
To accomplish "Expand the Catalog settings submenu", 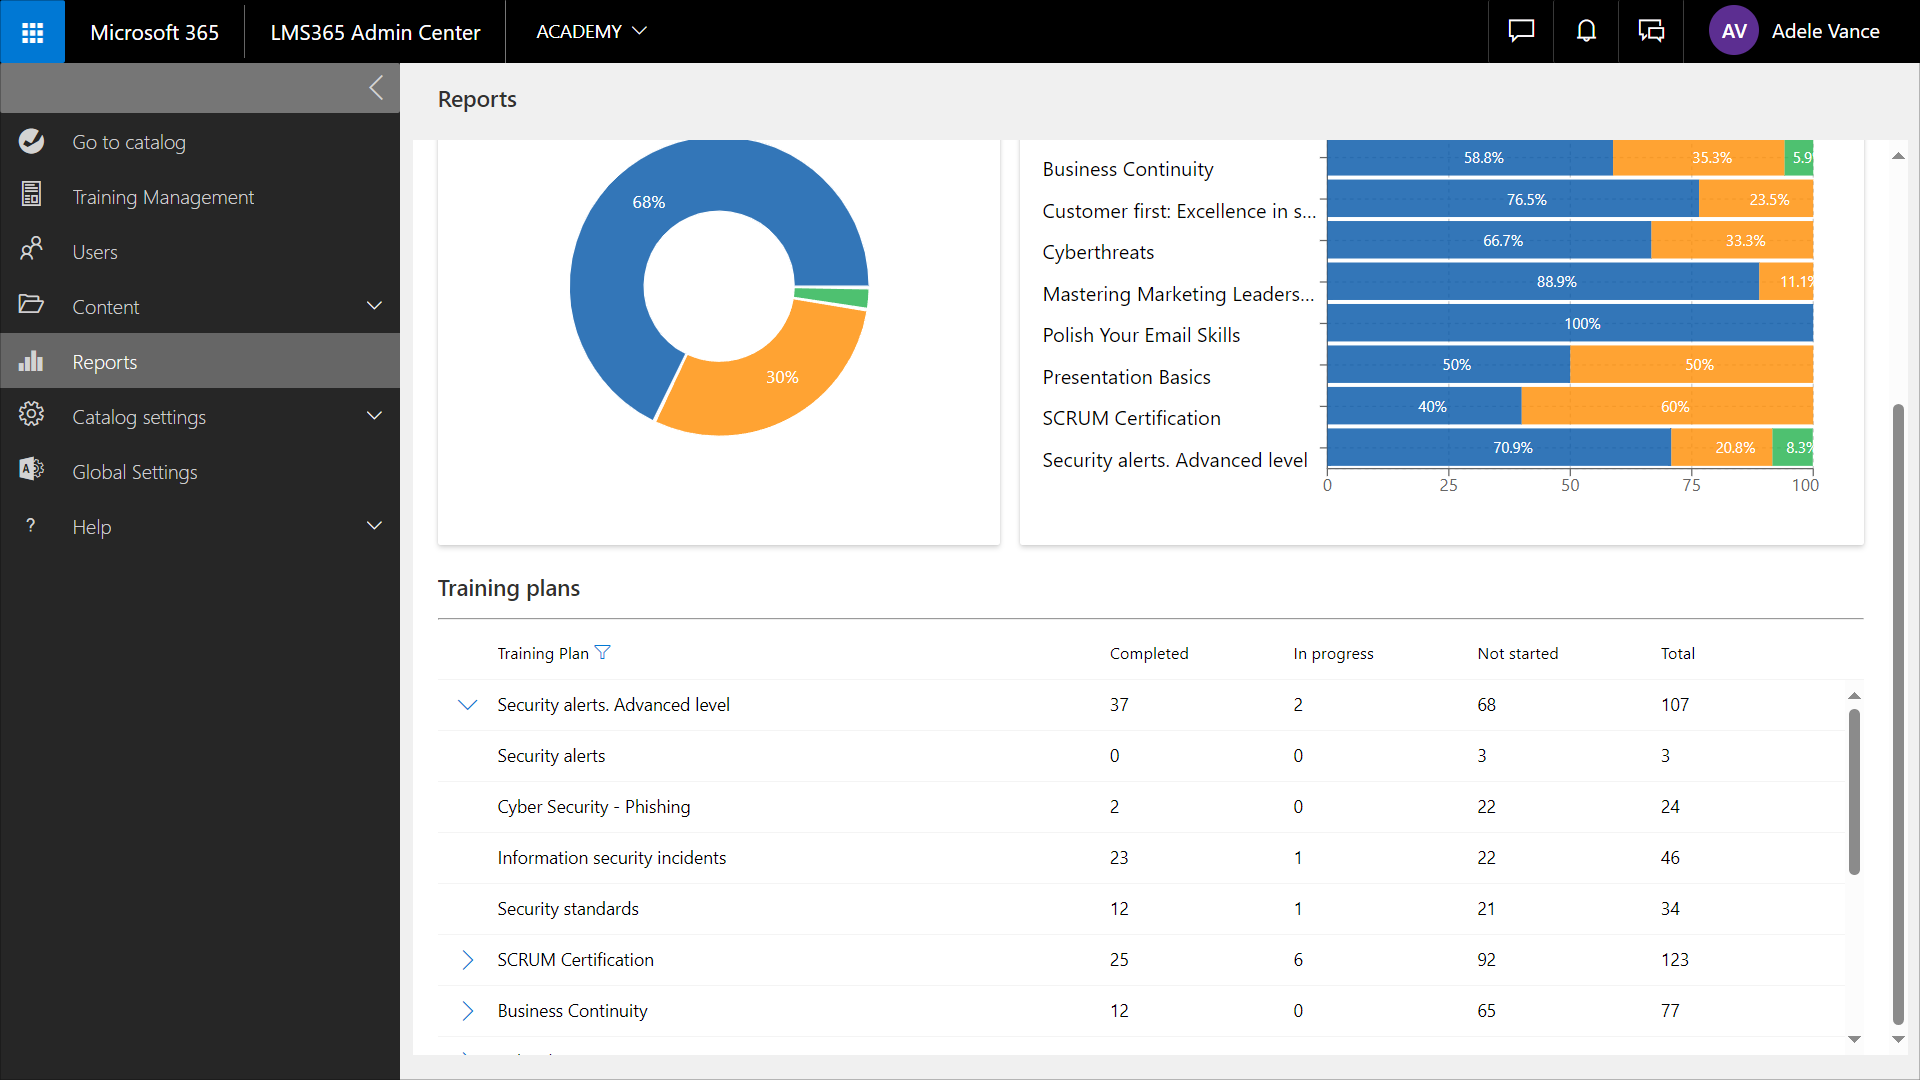I will [x=374, y=416].
